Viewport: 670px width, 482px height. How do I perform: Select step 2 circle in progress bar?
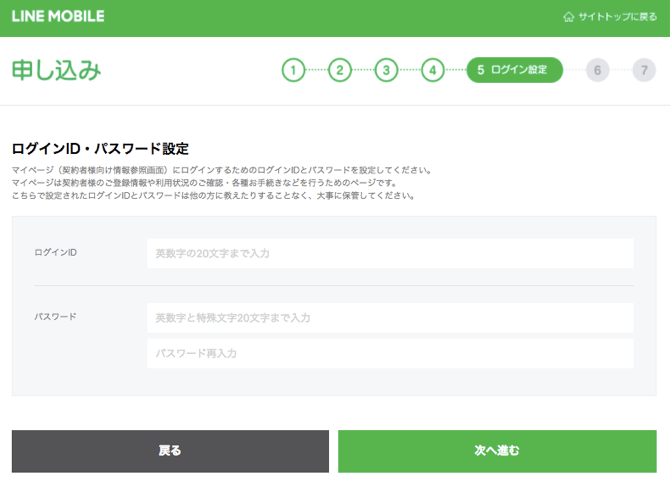(x=340, y=70)
